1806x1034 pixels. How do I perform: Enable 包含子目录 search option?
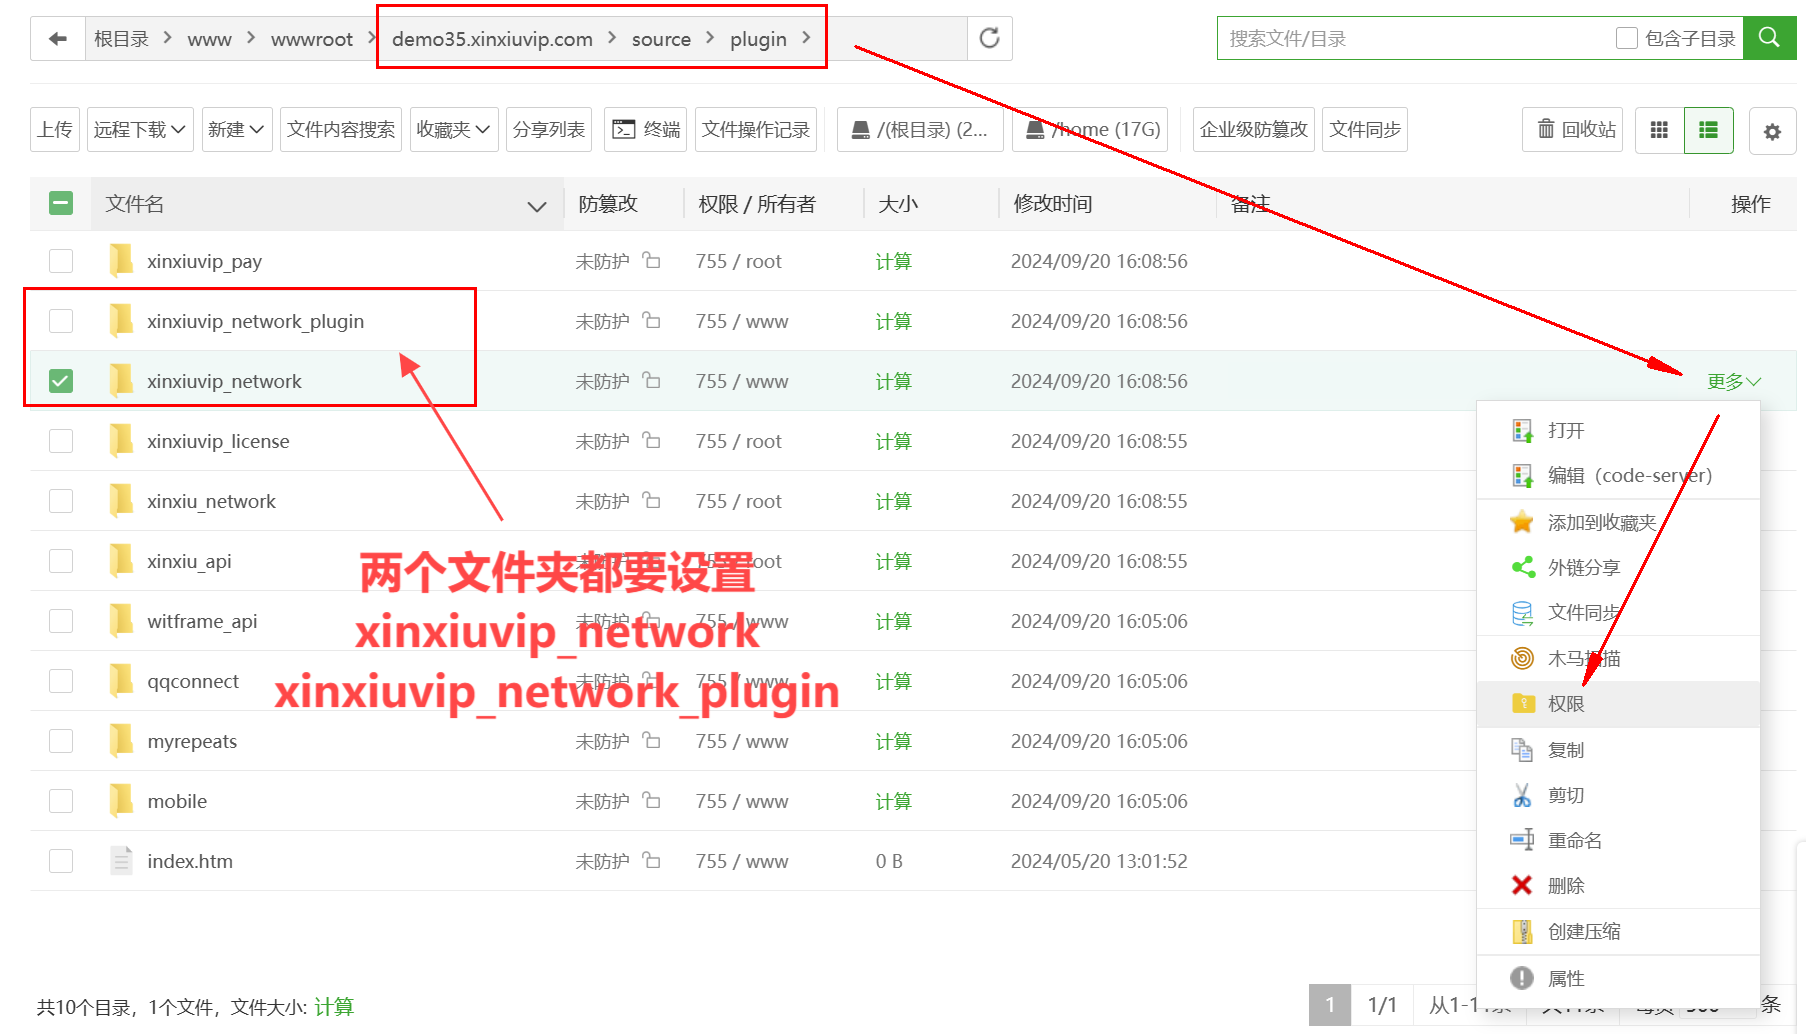(1627, 38)
